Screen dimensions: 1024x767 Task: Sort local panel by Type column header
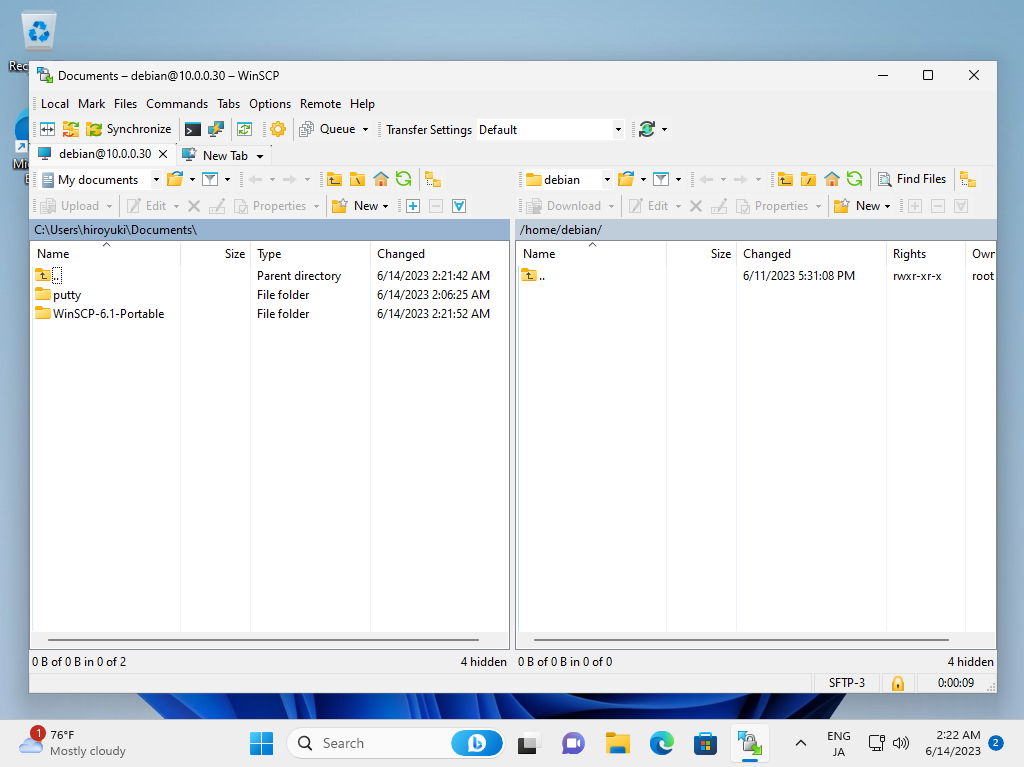pyautogui.click(x=310, y=254)
